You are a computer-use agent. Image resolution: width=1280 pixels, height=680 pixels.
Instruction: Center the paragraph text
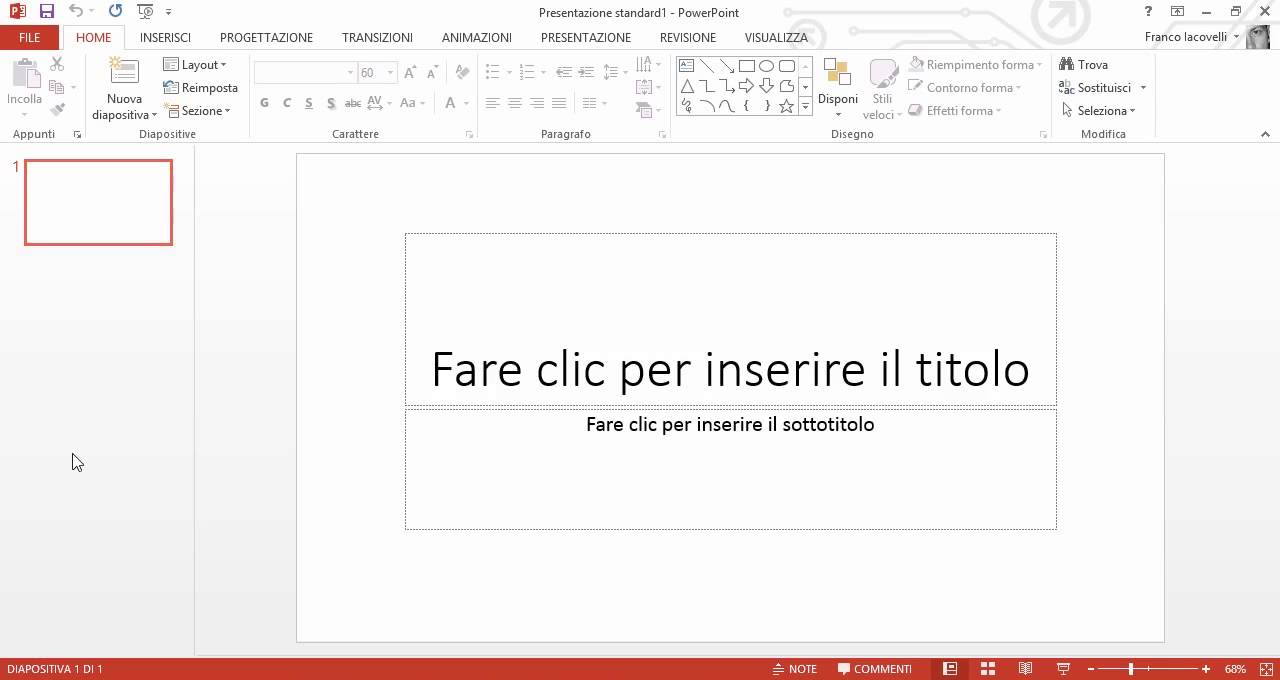click(x=514, y=103)
